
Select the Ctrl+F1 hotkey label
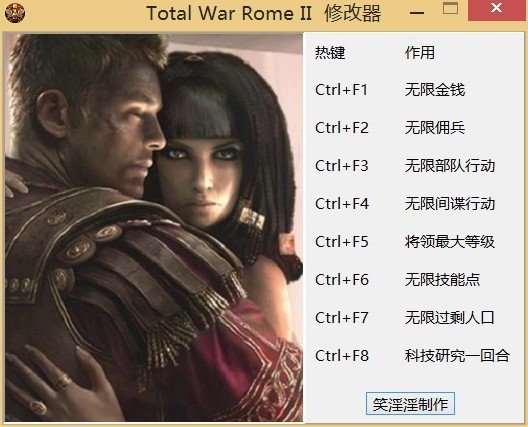tap(341, 90)
